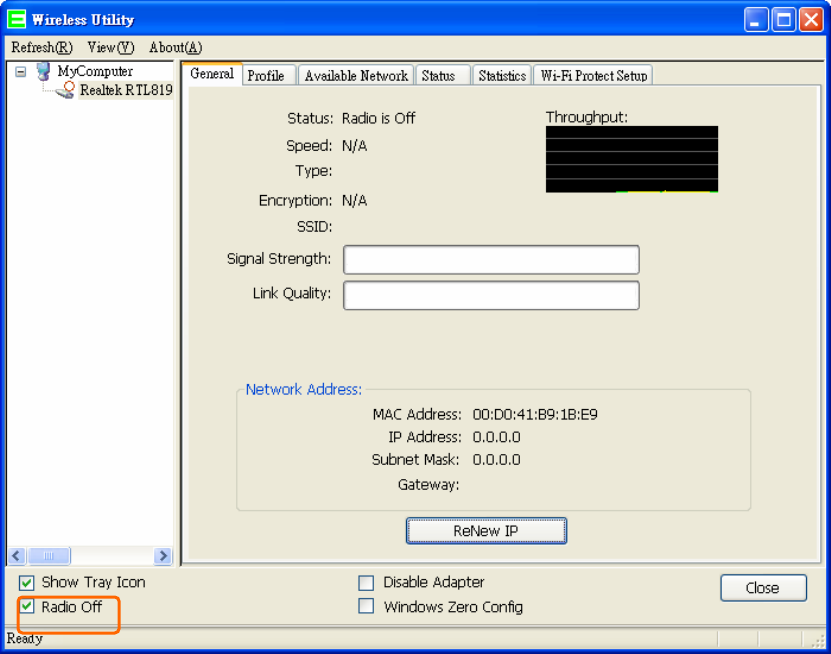Uncheck the Radio Off checkbox
Viewport: 831px width, 654px height.
point(26,607)
